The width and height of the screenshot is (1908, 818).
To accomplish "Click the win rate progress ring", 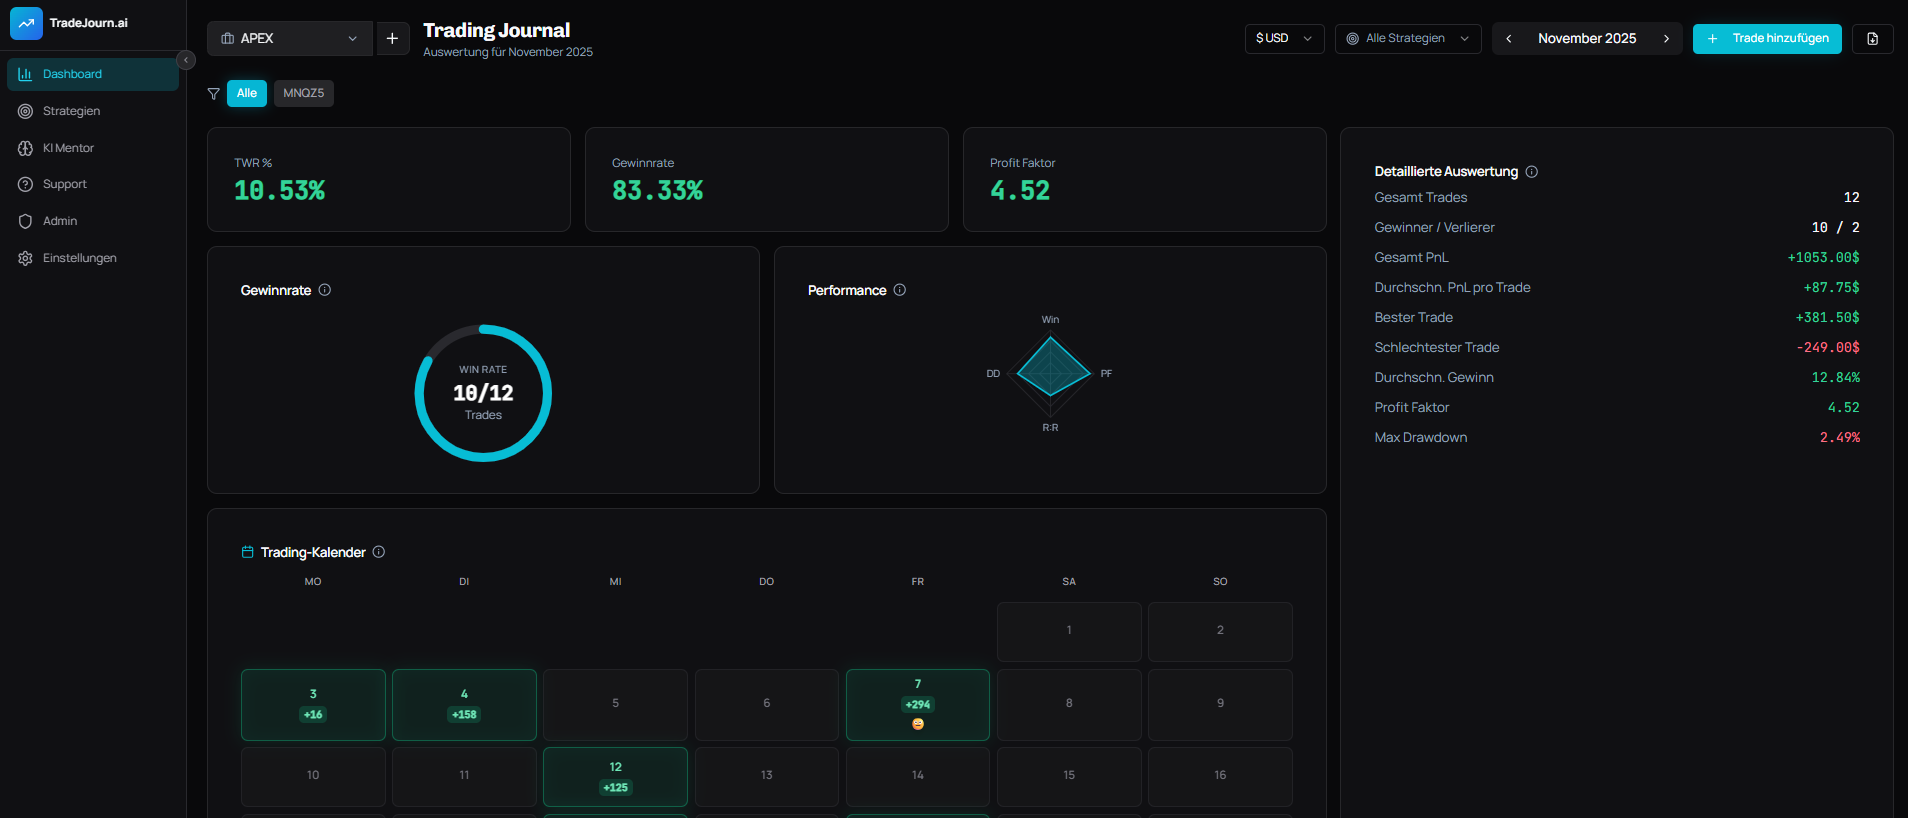I will coord(483,393).
